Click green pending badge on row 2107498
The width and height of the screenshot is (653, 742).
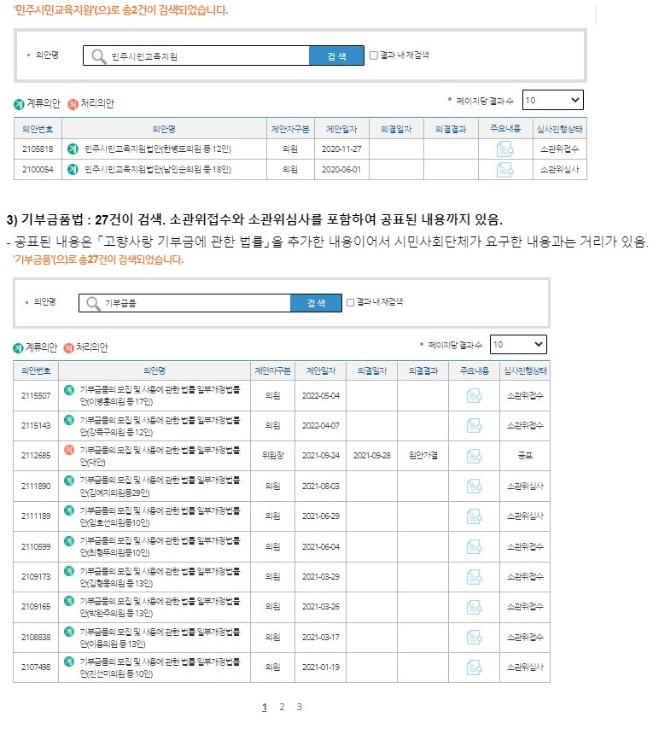(69, 662)
